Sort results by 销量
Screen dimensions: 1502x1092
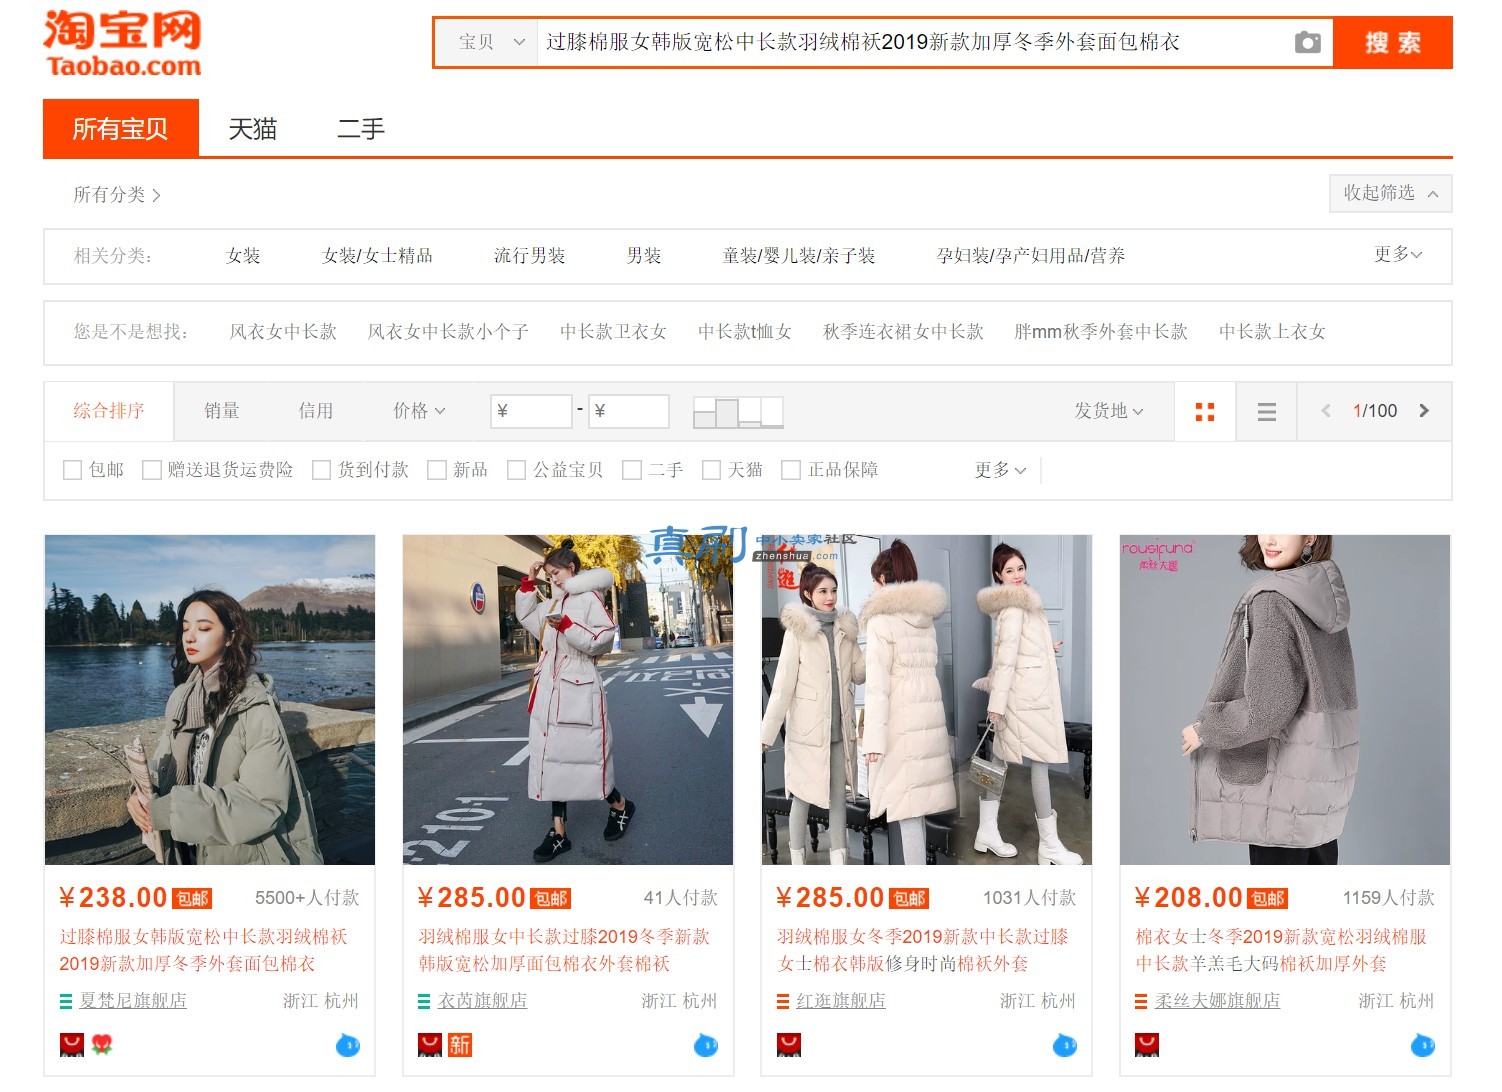click(x=221, y=411)
